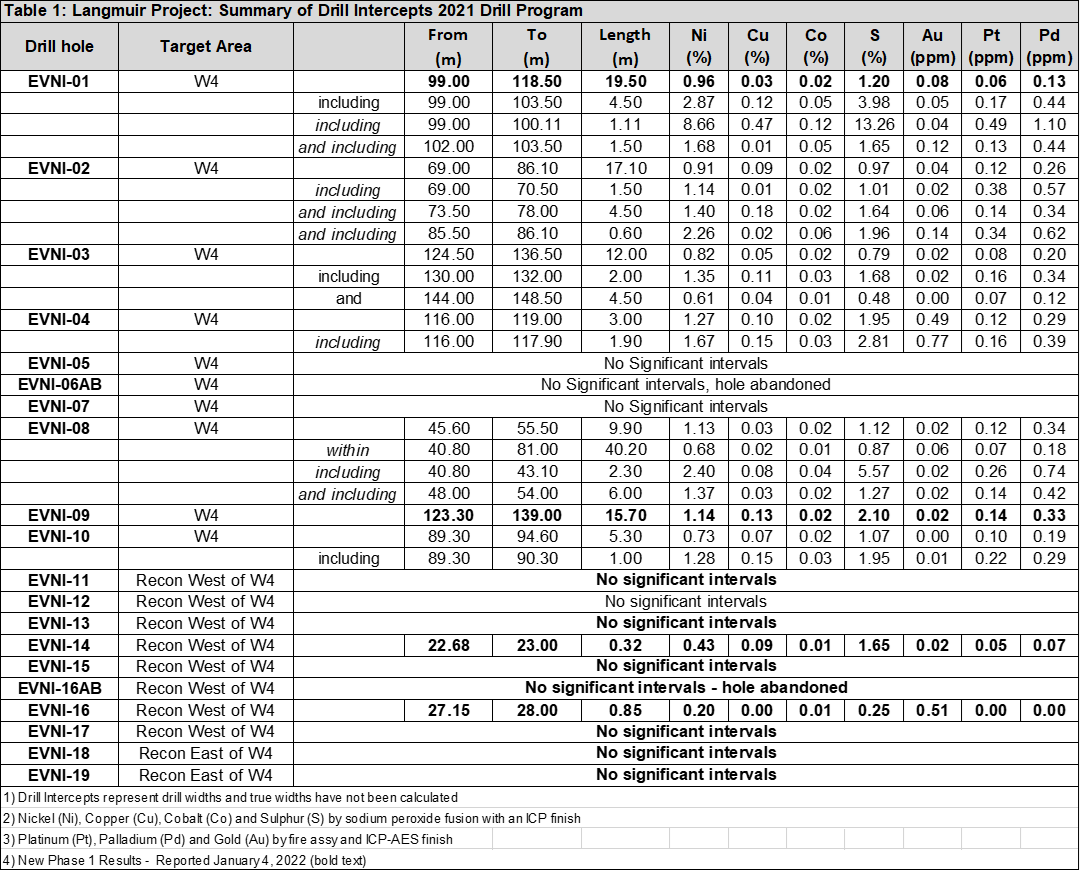Select drill hole cell EVNI-15

pyautogui.click(x=59, y=666)
